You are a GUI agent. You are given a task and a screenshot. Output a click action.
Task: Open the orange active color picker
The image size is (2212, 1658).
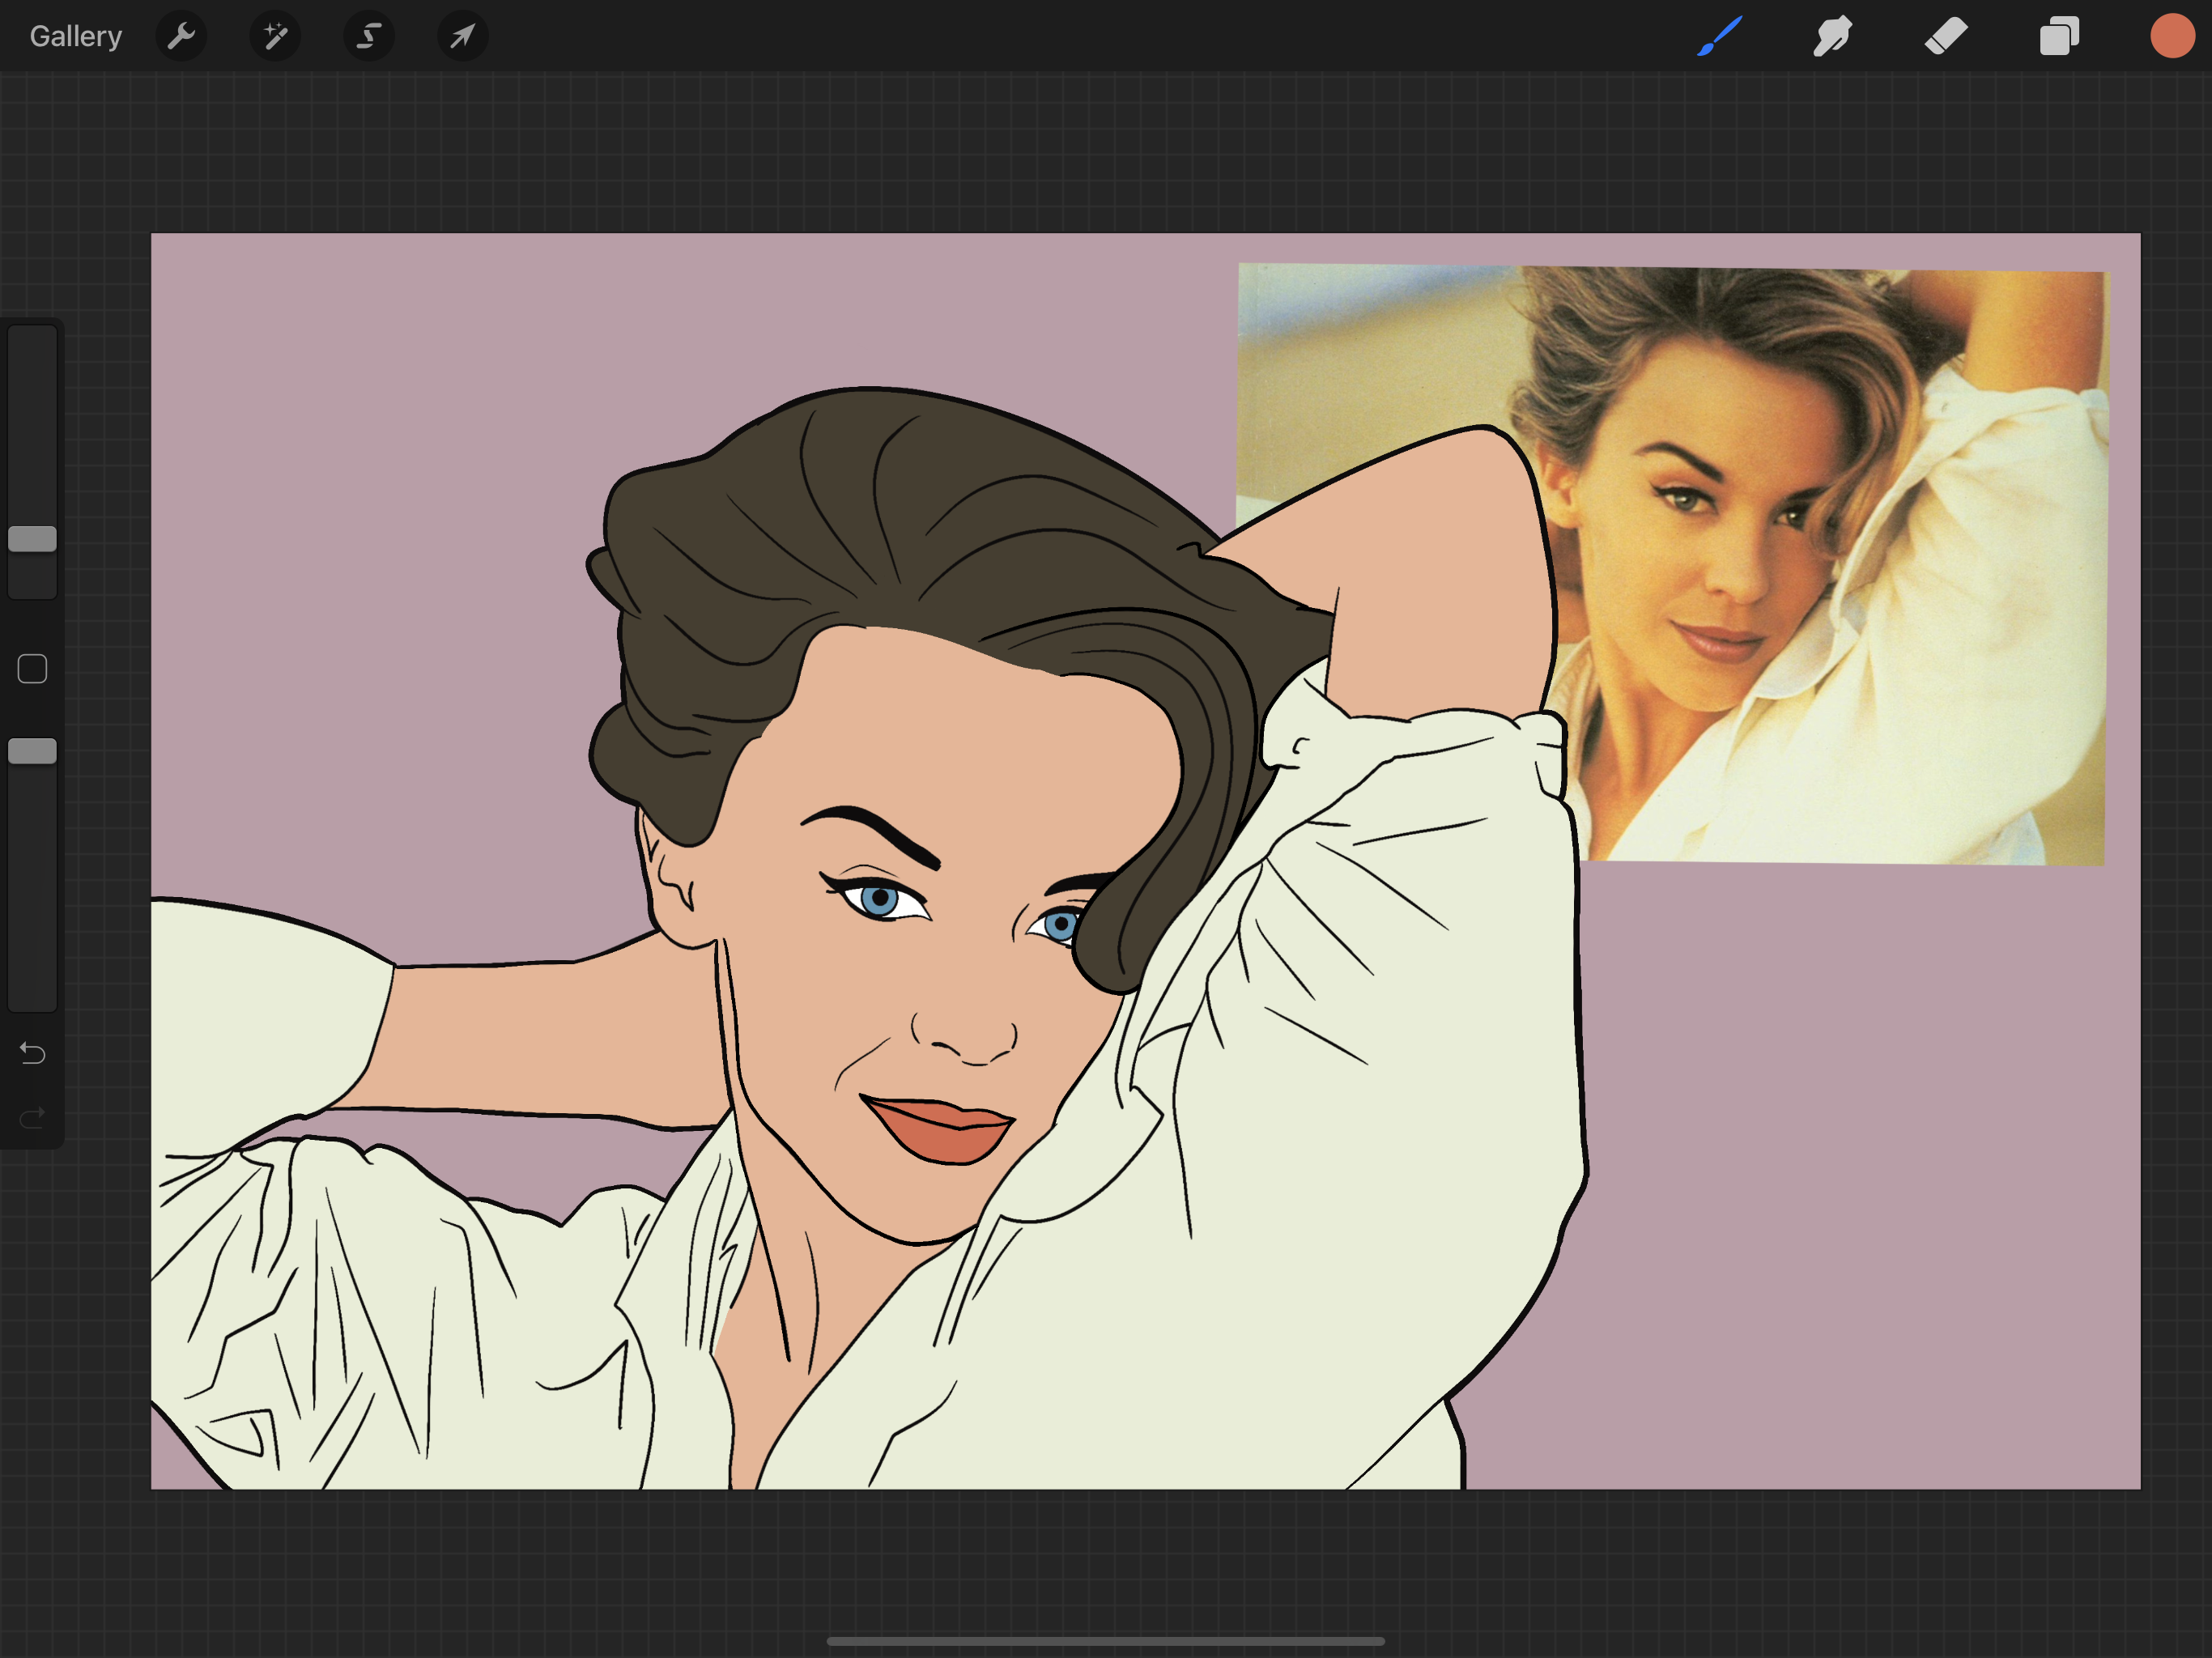click(2172, 37)
